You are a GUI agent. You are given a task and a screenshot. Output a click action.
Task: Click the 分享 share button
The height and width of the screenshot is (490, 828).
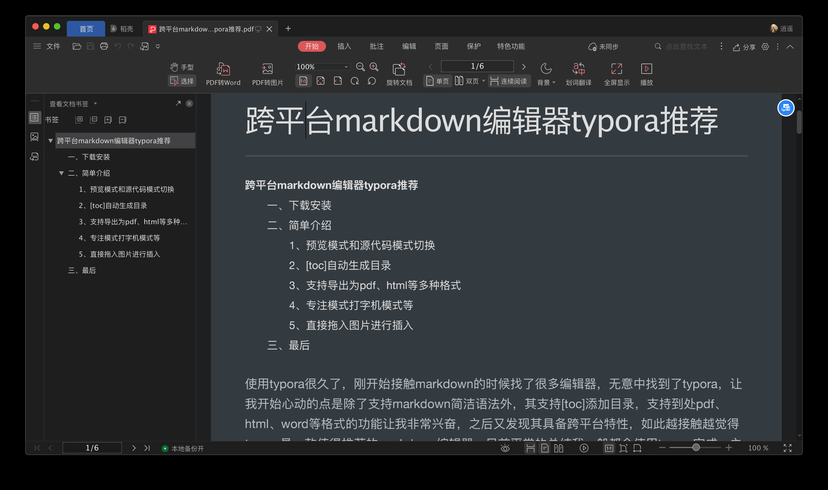pyautogui.click(x=744, y=47)
